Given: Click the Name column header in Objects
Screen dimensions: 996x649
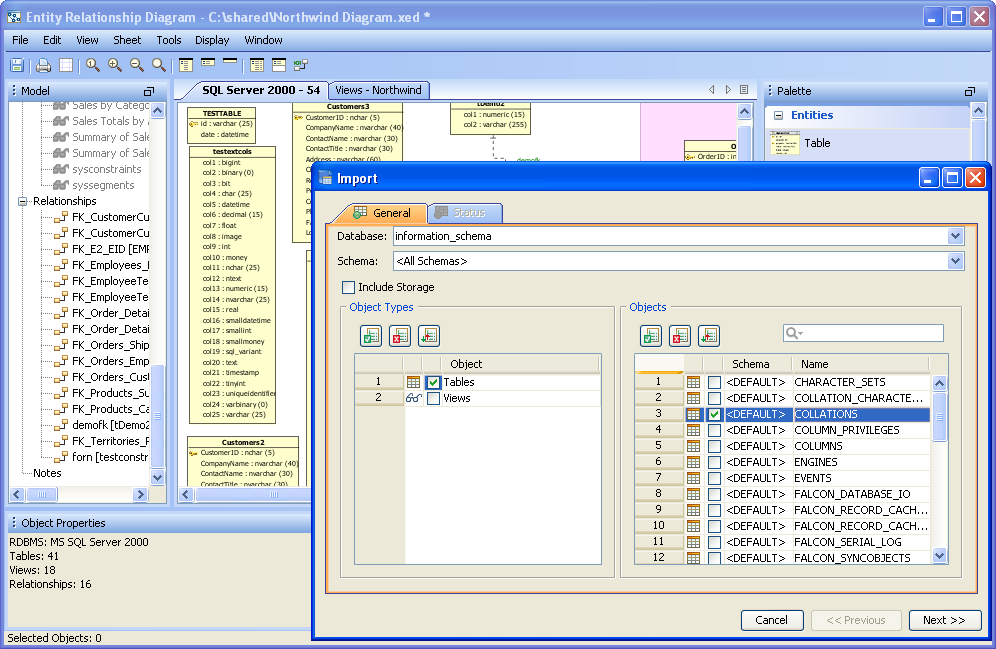Looking at the screenshot, I should point(860,365).
